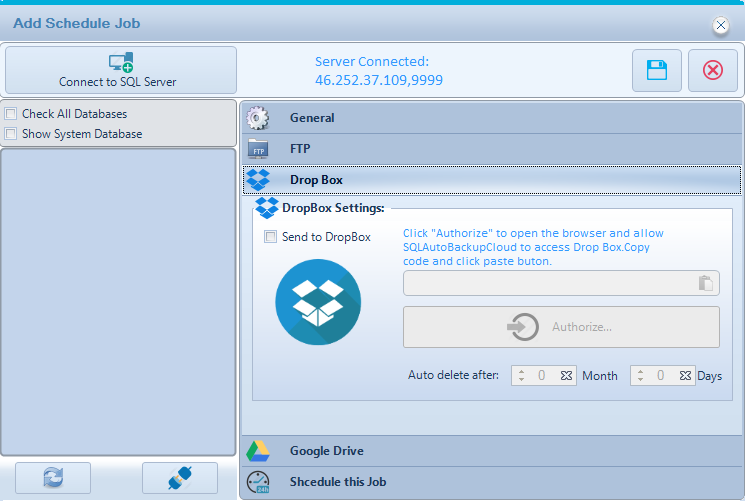Viewport: 745px width, 501px height.
Task: Click the Server Connected: label
Action: tap(372, 61)
